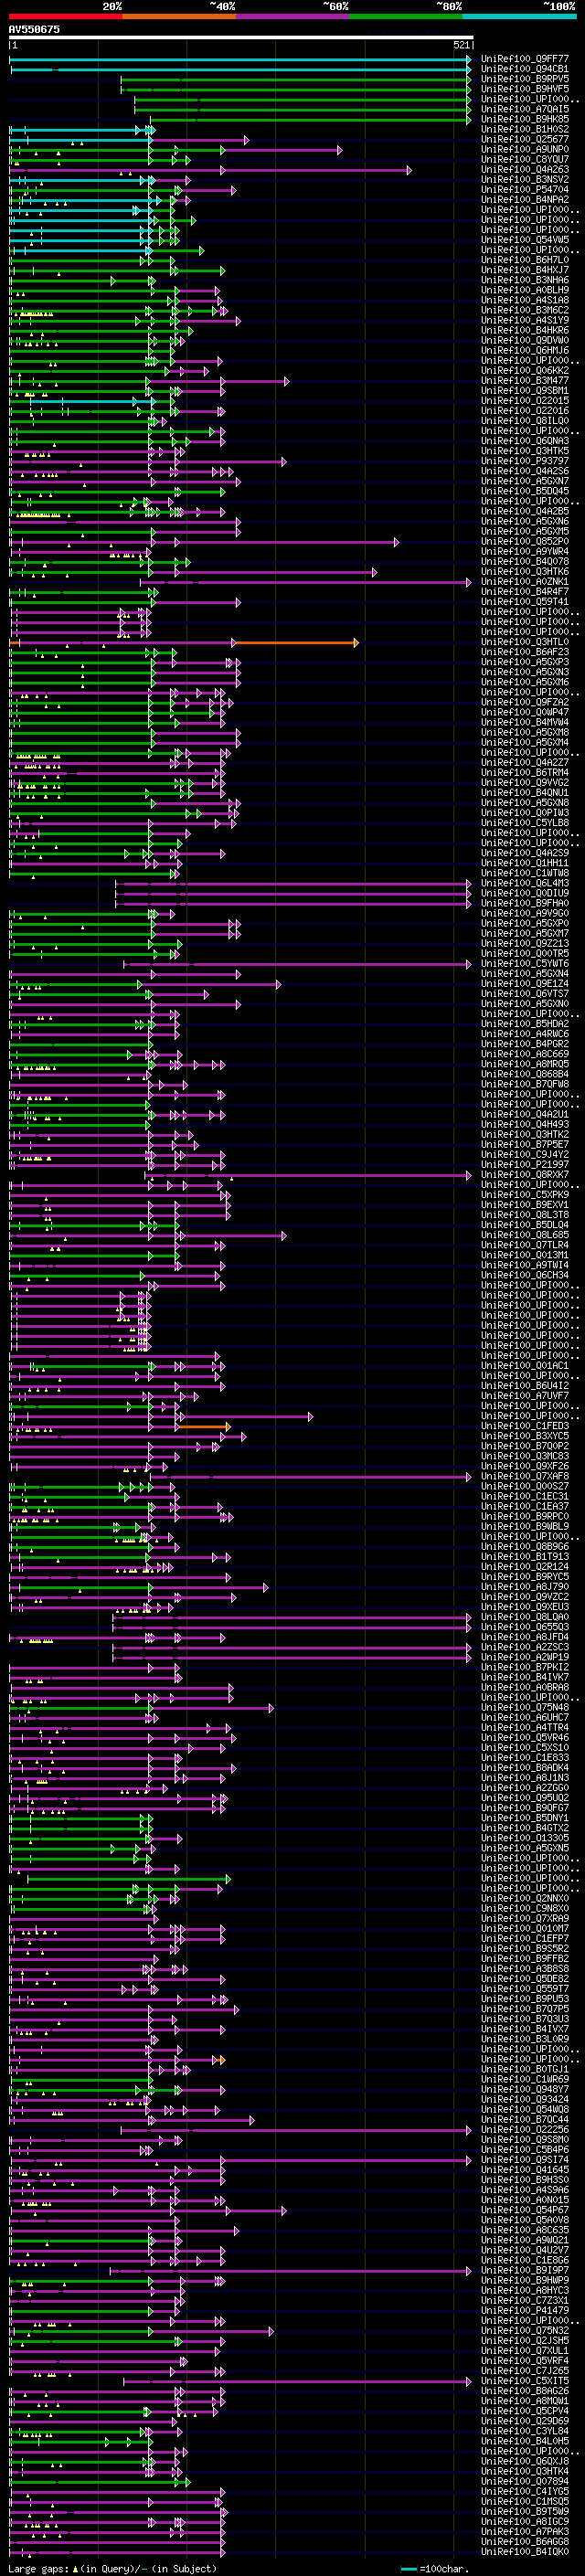This screenshot has height=2576, width=585.
Task: Select the UniRef100_Q54VW5 row label
Action: (x=525, y=240)
